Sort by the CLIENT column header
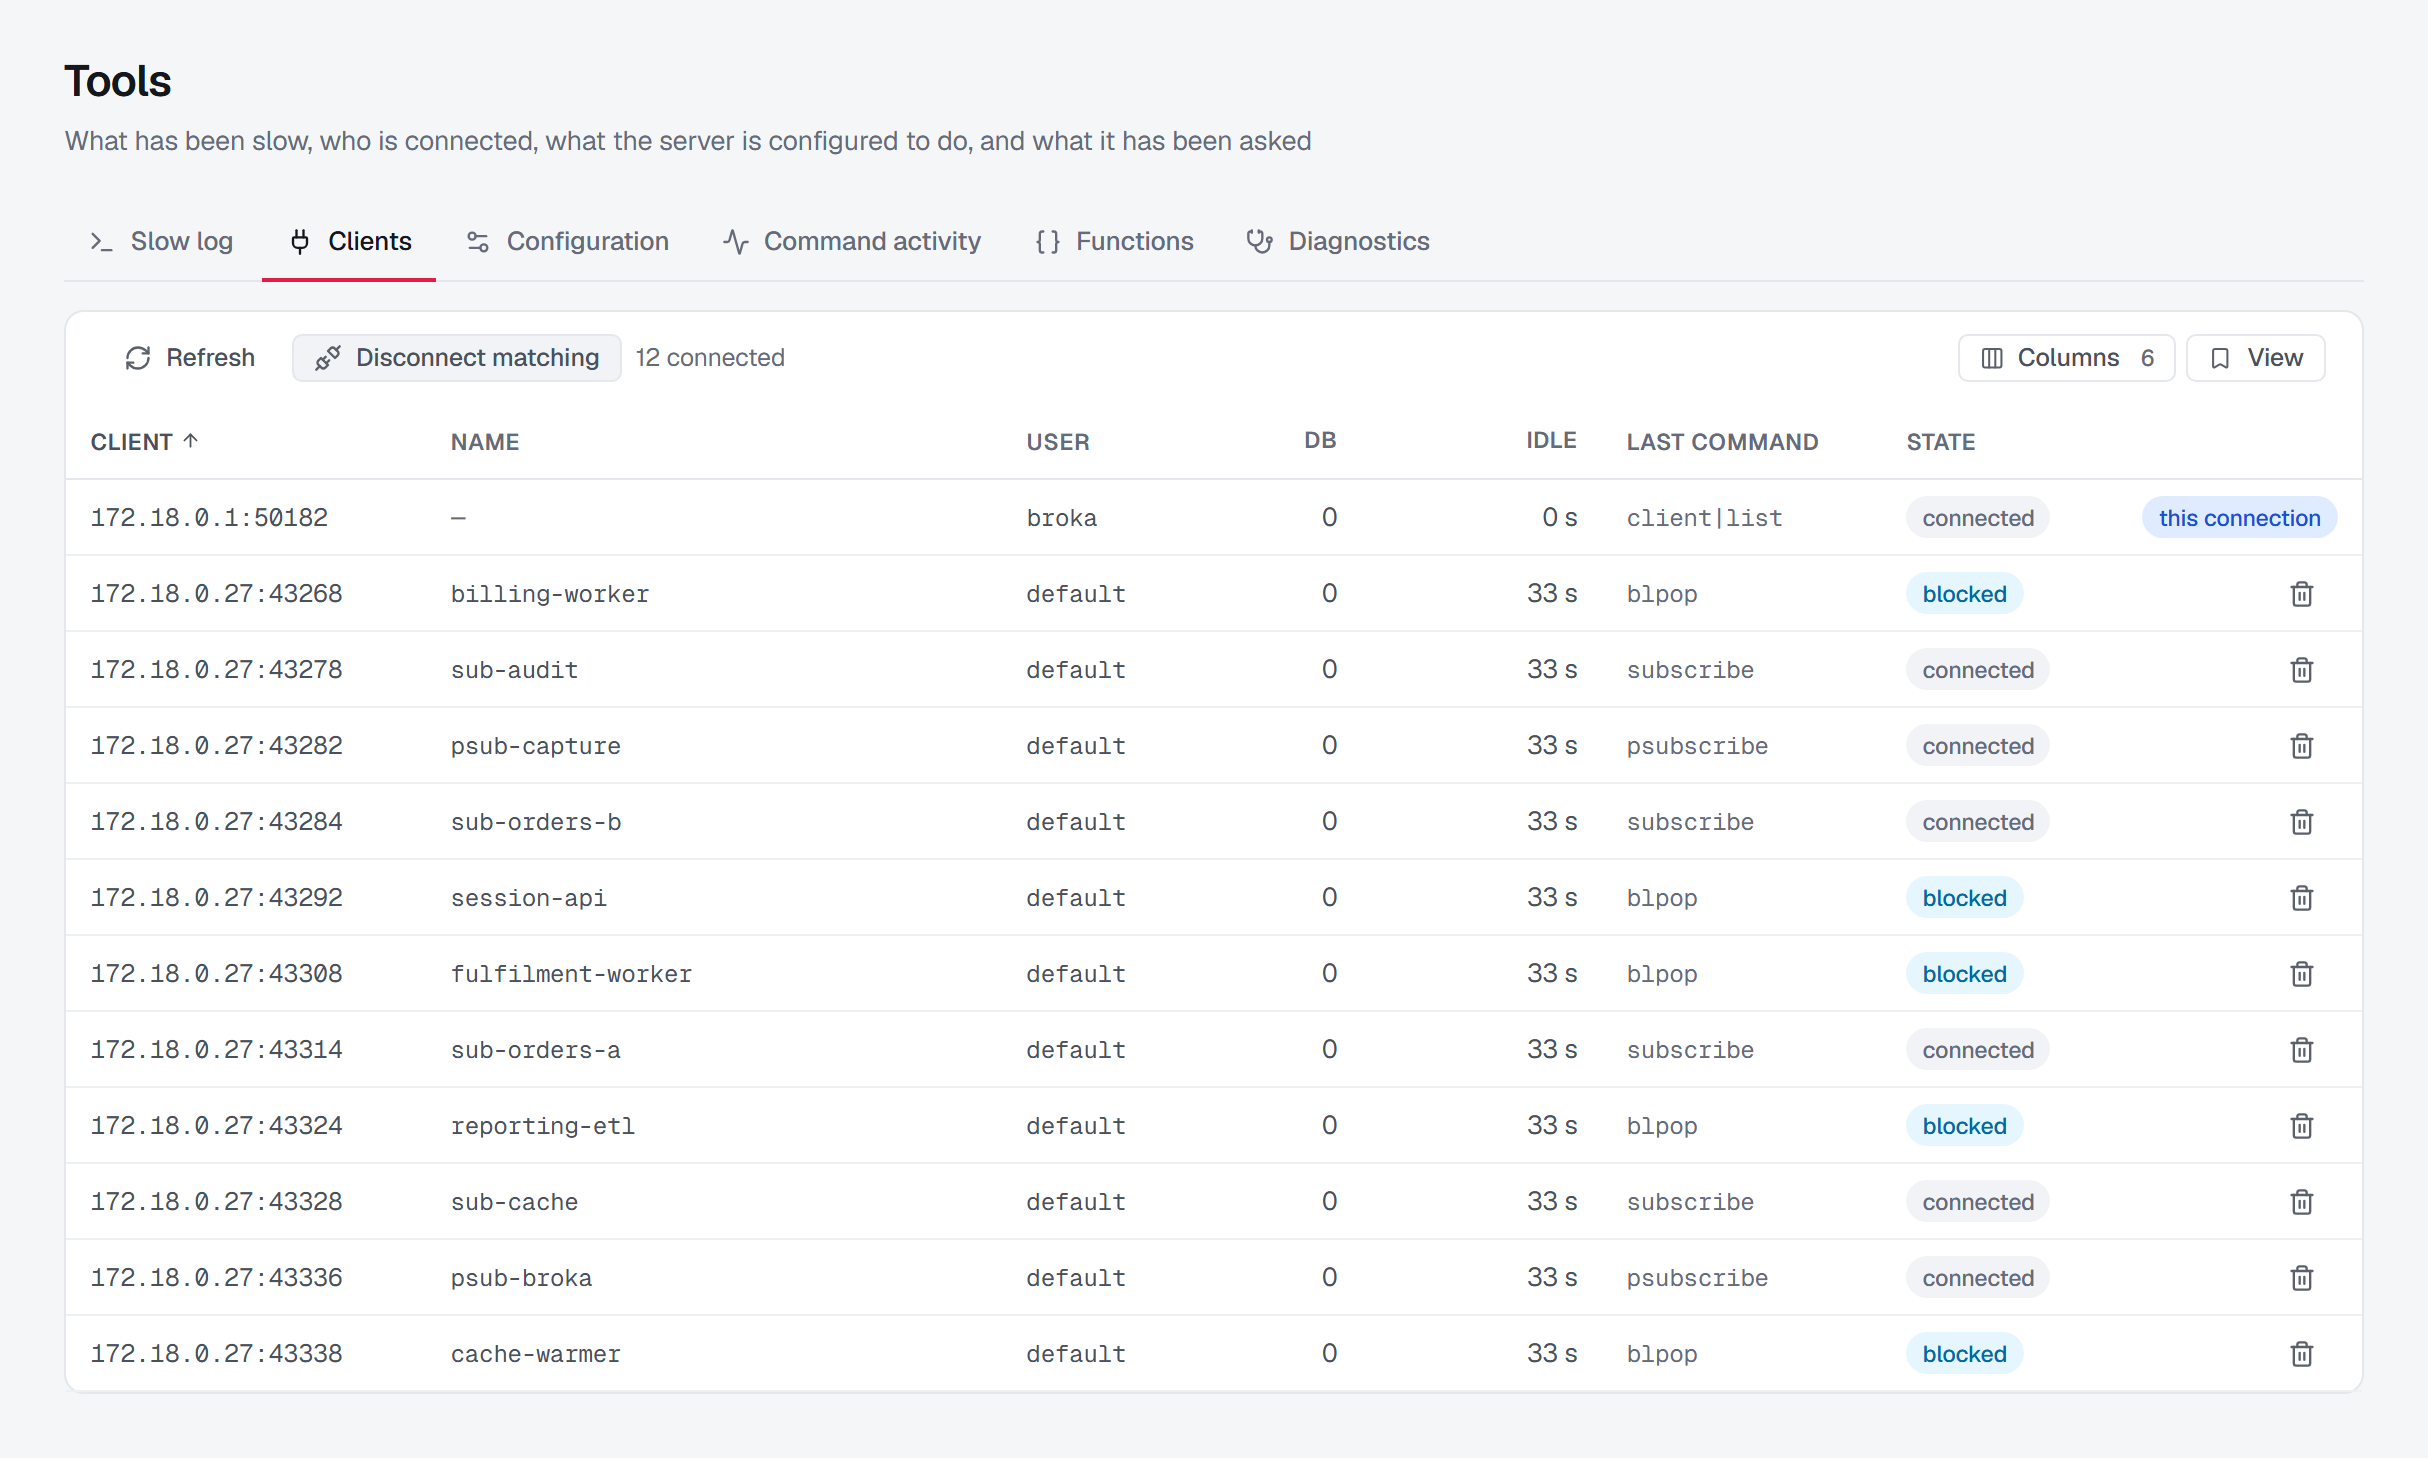The width and height of the screenshot is (2428, 1458). click(x=144, y=442)
